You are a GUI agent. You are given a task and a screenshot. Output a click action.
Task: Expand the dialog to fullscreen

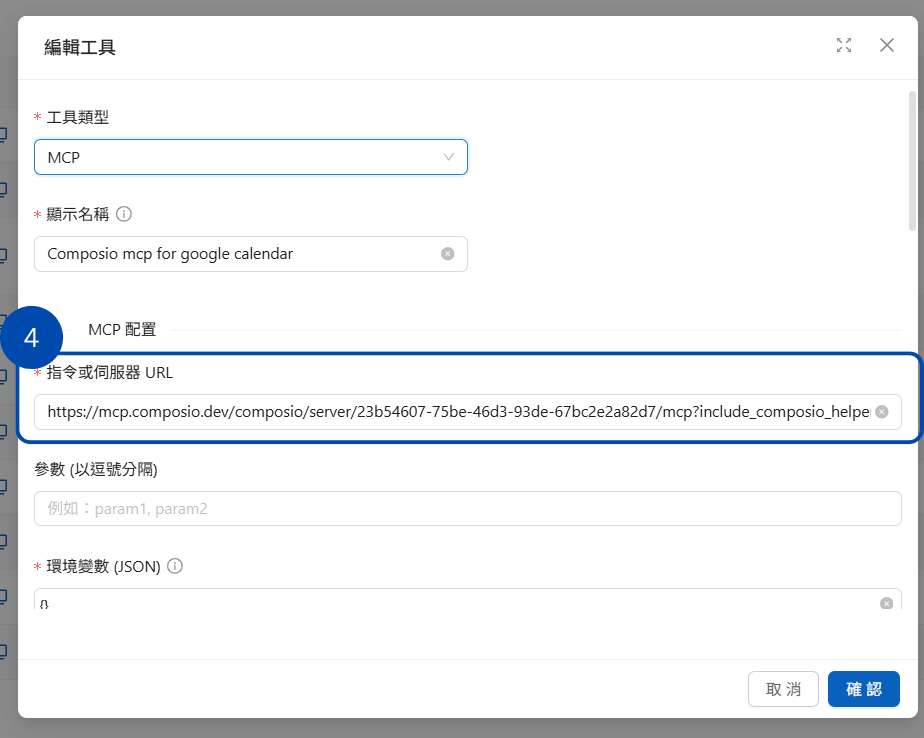[844, 45]
